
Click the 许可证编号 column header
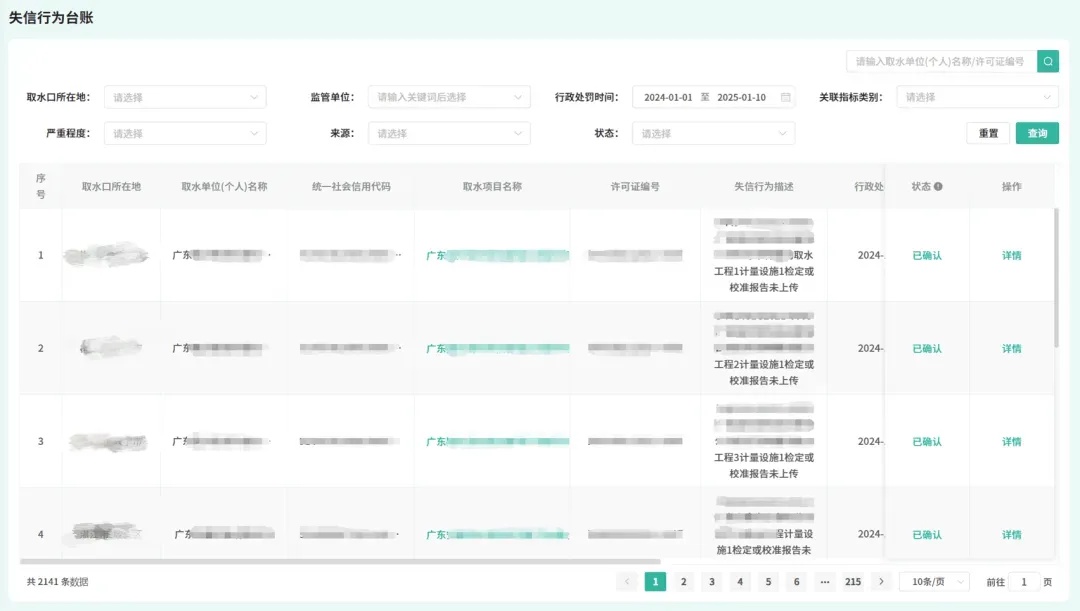(635, 187)
